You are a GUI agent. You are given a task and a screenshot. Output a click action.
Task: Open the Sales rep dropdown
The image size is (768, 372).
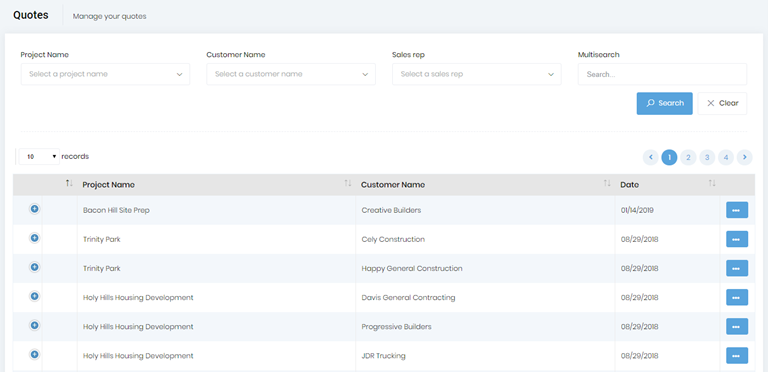[477, 74]
